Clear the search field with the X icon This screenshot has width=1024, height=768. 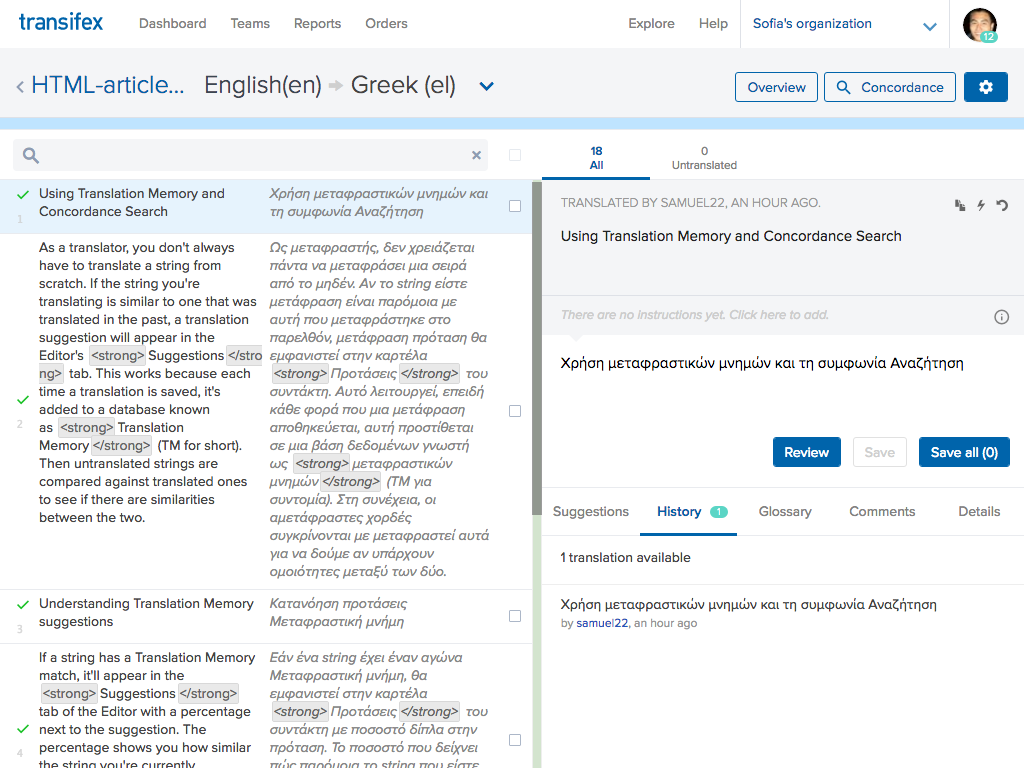click(476, 155)
